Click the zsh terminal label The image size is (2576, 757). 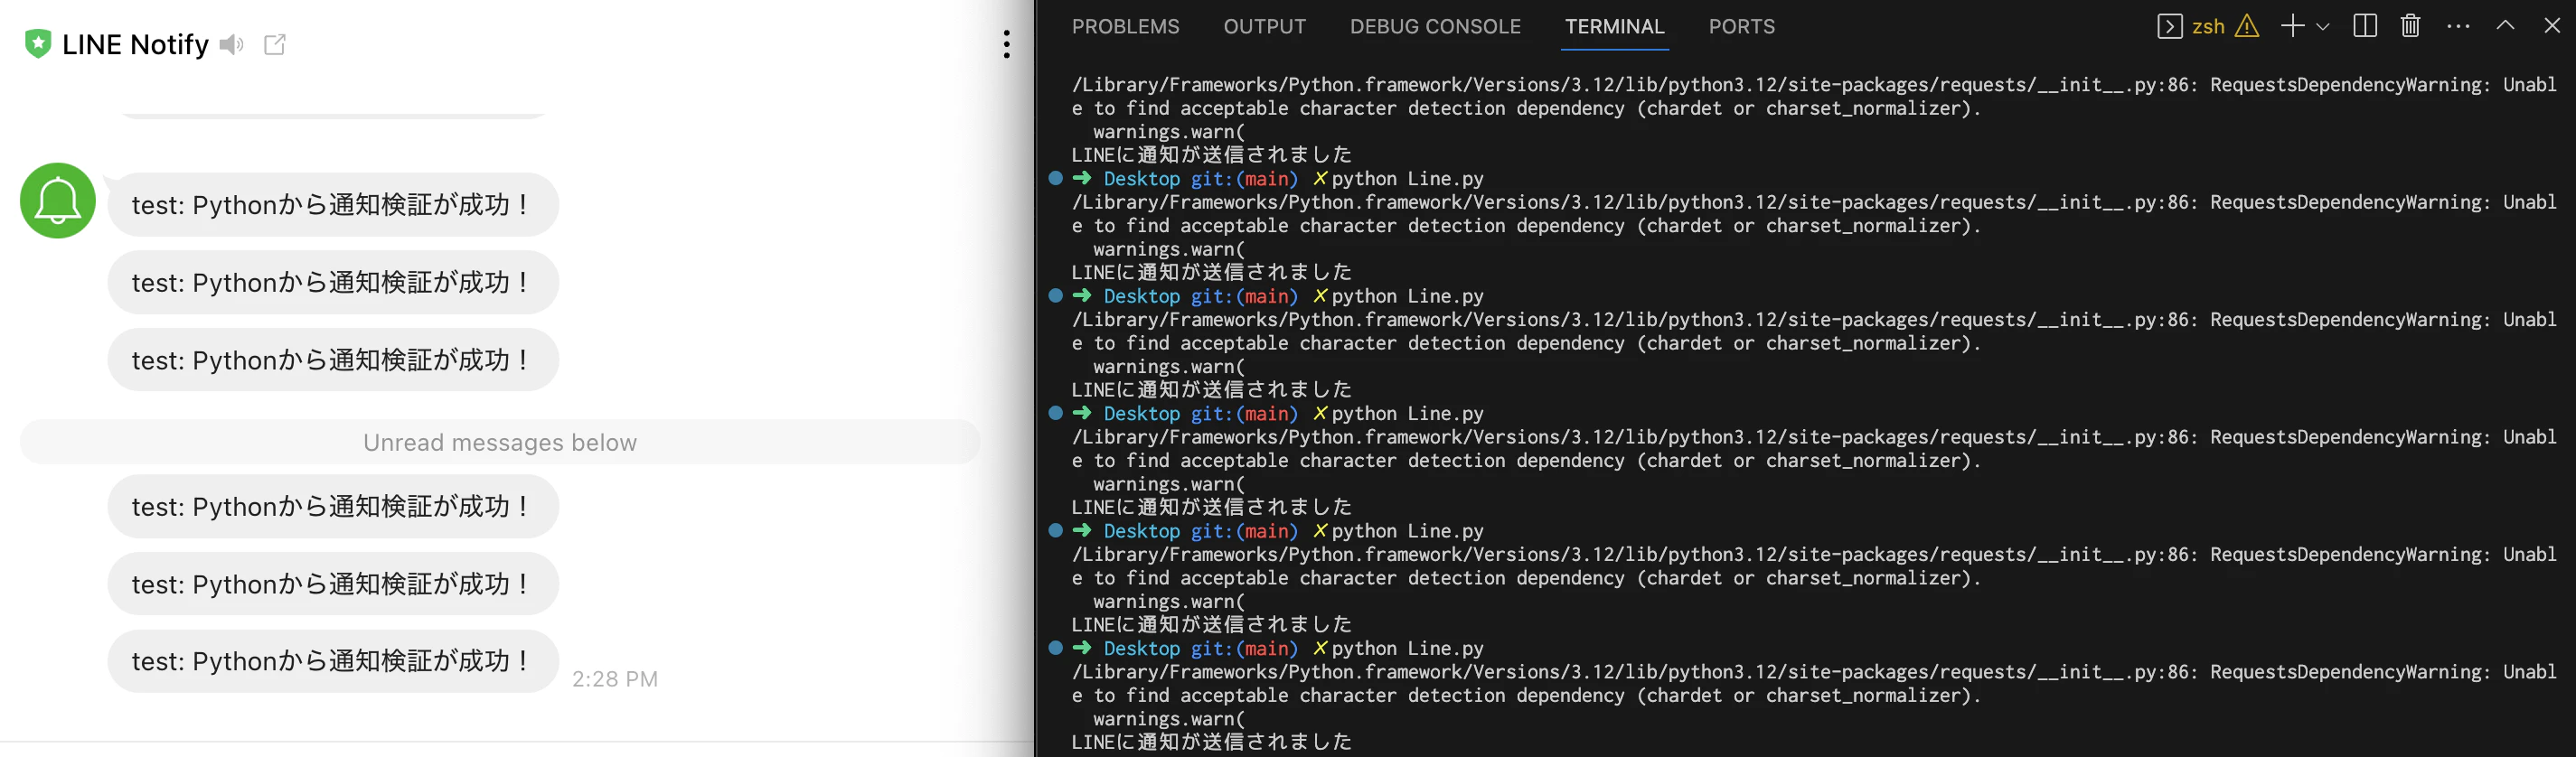[x=2208, y=26]
